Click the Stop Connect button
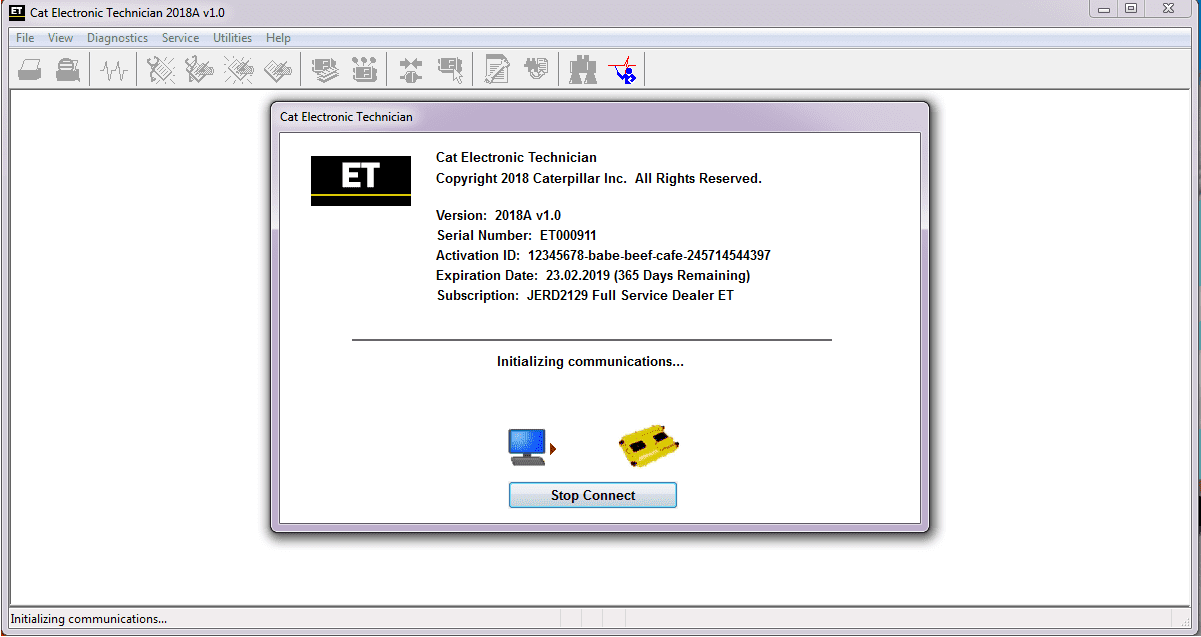The height and width of the screenshot is (637, 1201). [x=593, y=495]
